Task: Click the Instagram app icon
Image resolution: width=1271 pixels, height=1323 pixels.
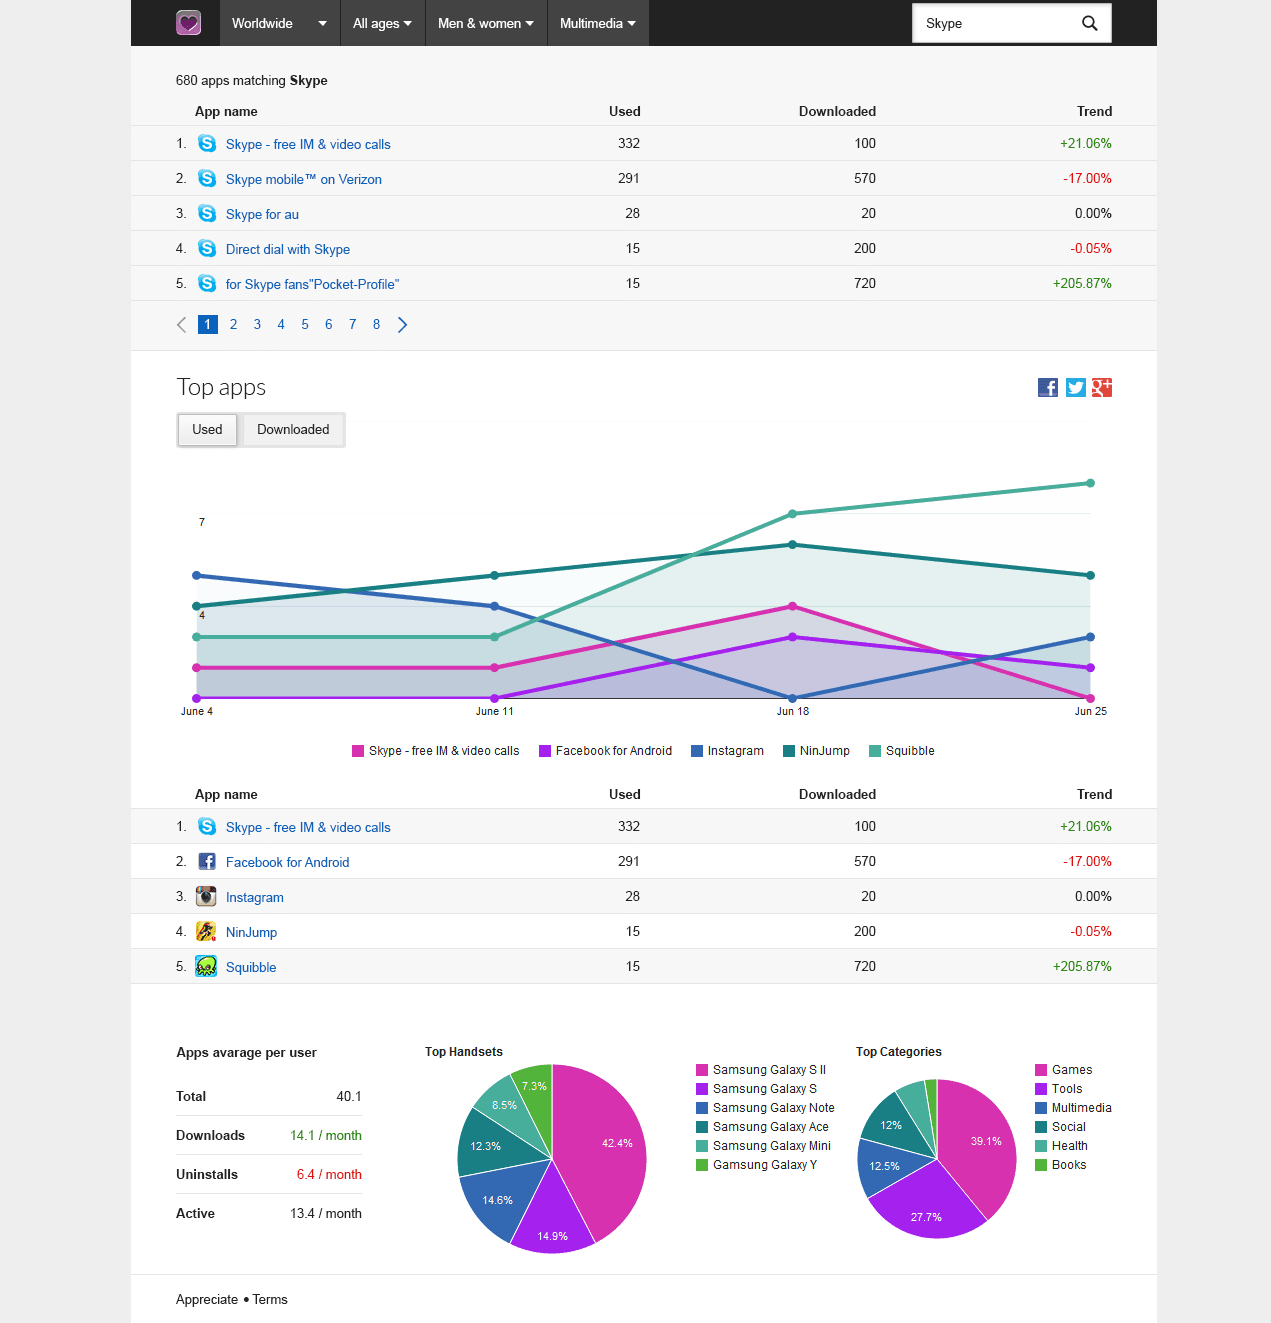Action: [x=206, y=897]
